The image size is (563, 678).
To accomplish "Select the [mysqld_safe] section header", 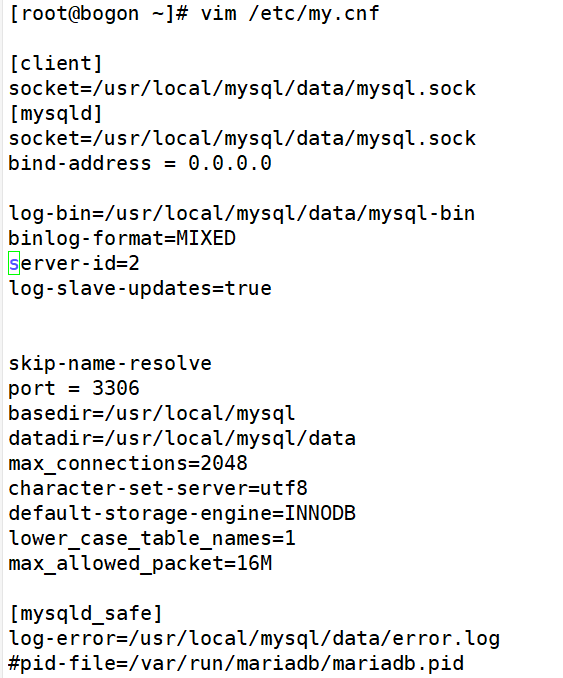I will [86, 614].
